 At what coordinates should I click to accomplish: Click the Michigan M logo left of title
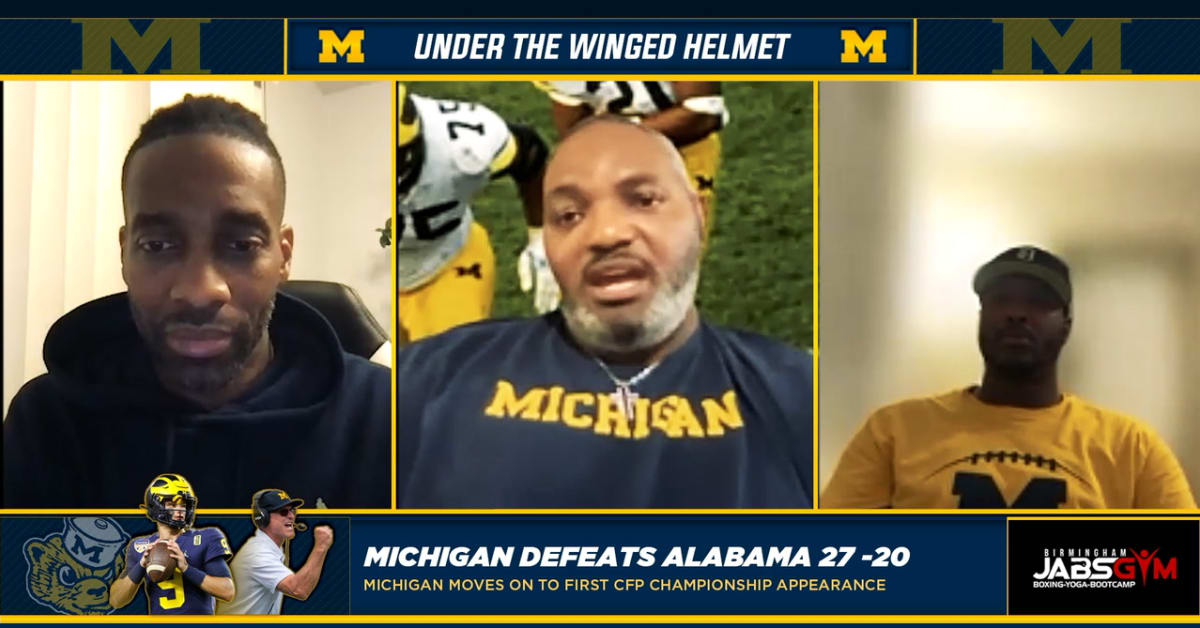(341, 46)
